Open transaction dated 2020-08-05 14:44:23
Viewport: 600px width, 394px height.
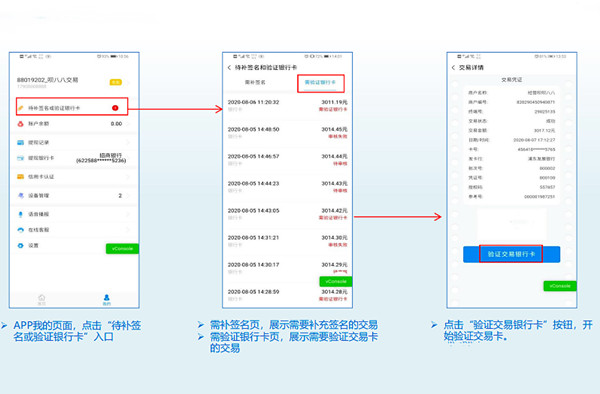pyautogui.click(x=287, y=187)
